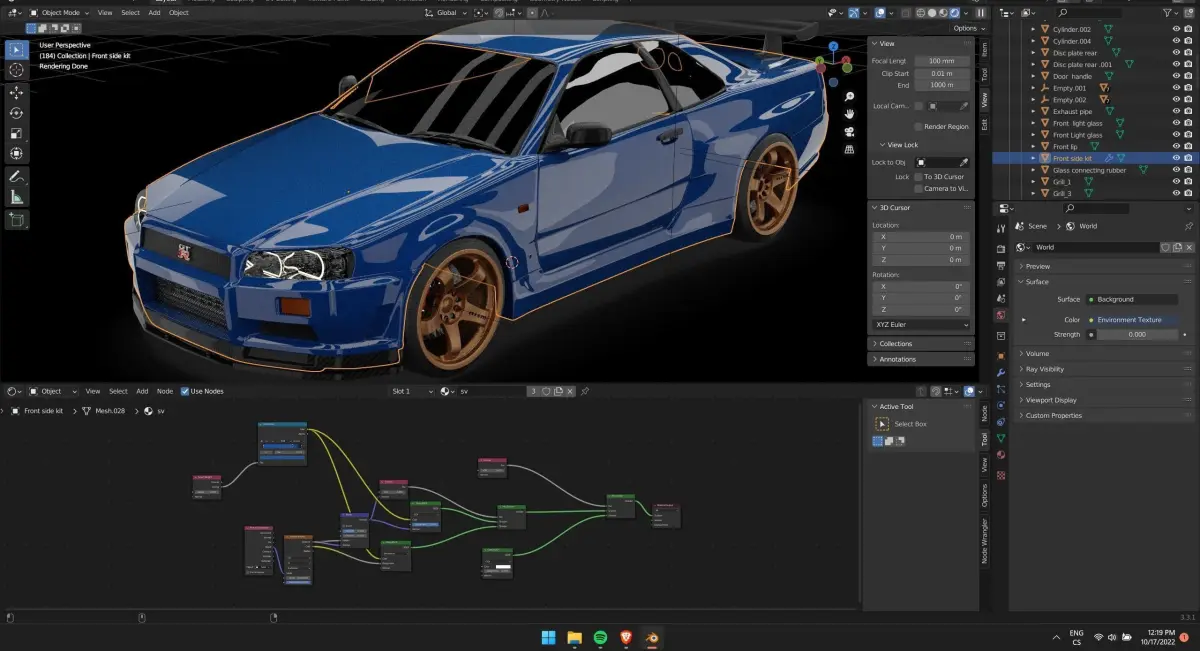The width and height of the screenshot is (1200, 651).
Task: Open the shader editor Node menu
Action: click(165, 391)
